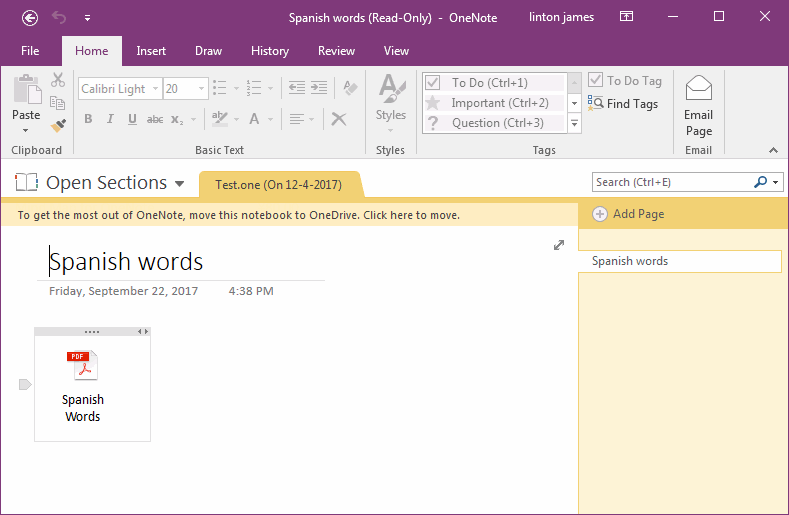789x515 pixels.
Task: Click the Decrease Indent icon
Action: (297, 88)
